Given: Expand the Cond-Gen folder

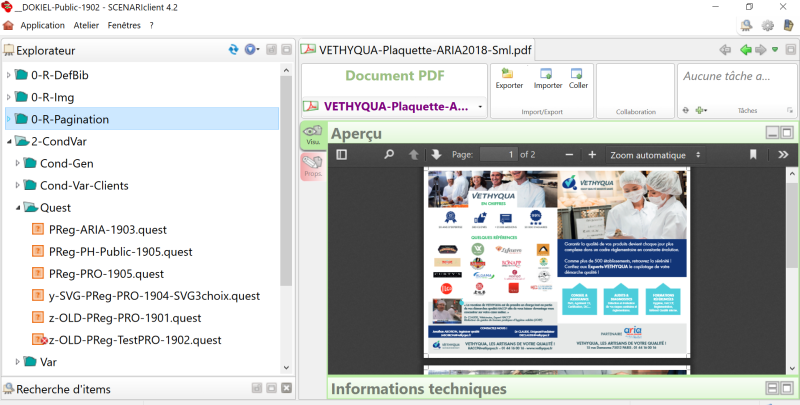Looking at the screenshot, I should click(x=18, y=163).
